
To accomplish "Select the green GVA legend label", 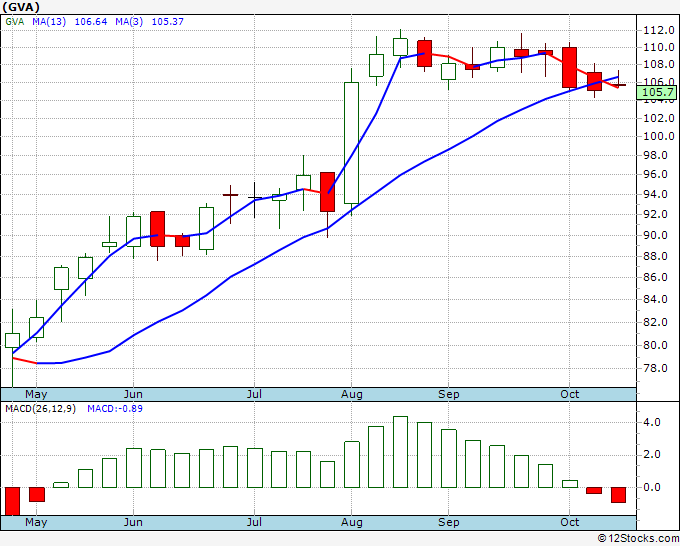I will click(15, 22).
